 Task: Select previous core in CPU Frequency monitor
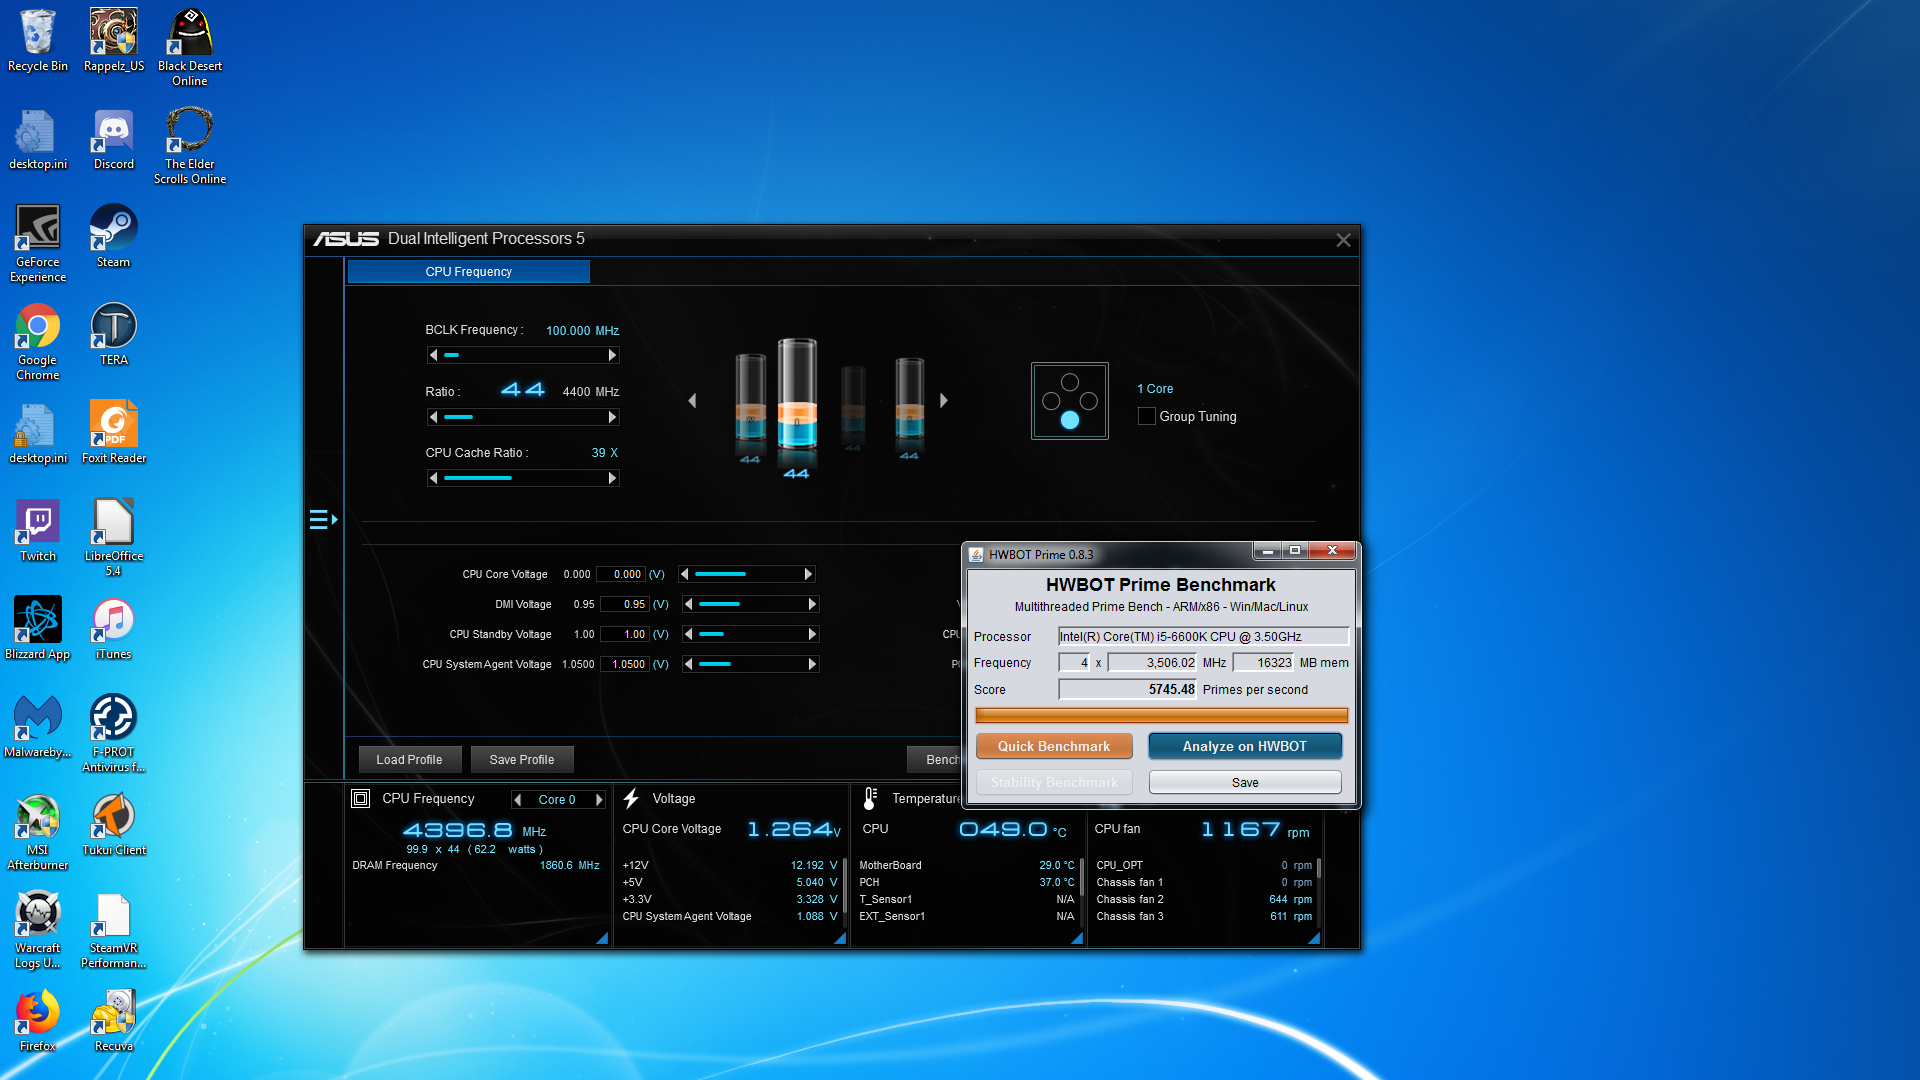click(518, 800)
